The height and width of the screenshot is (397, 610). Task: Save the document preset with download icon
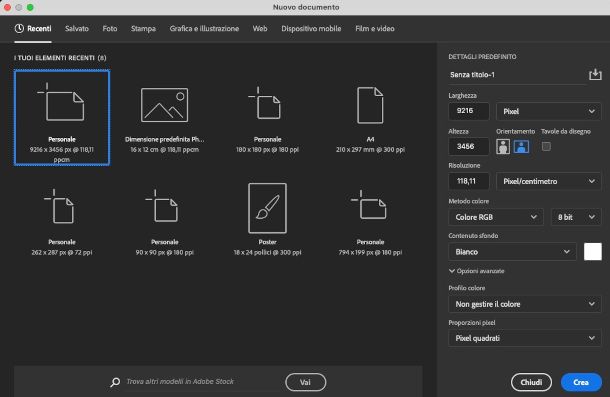pos(595,74)
